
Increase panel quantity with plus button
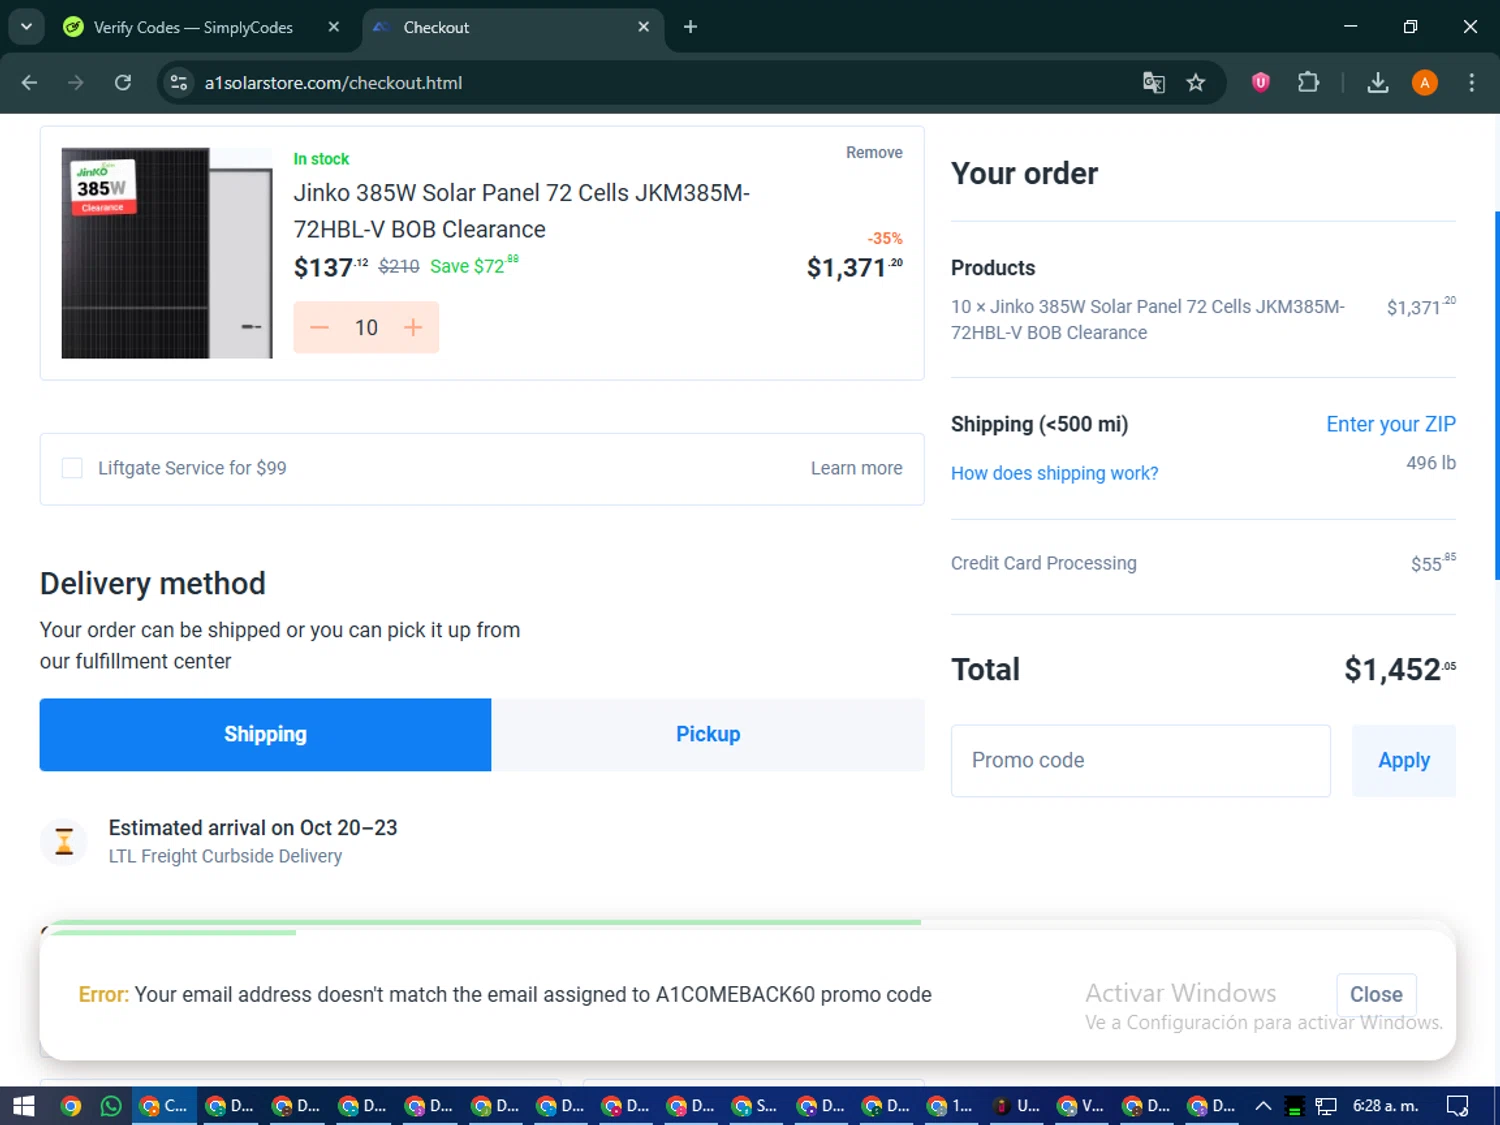pyautogui.click(x=413, y=328)
